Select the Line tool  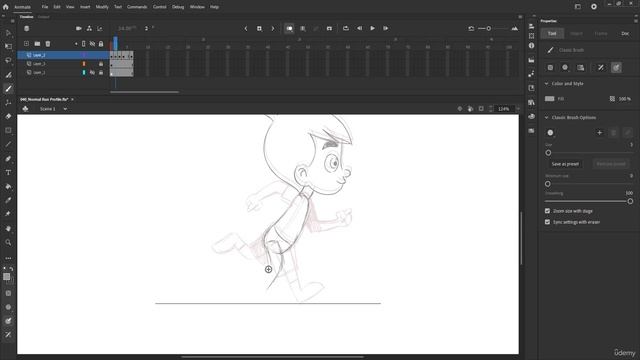[8, 144]
